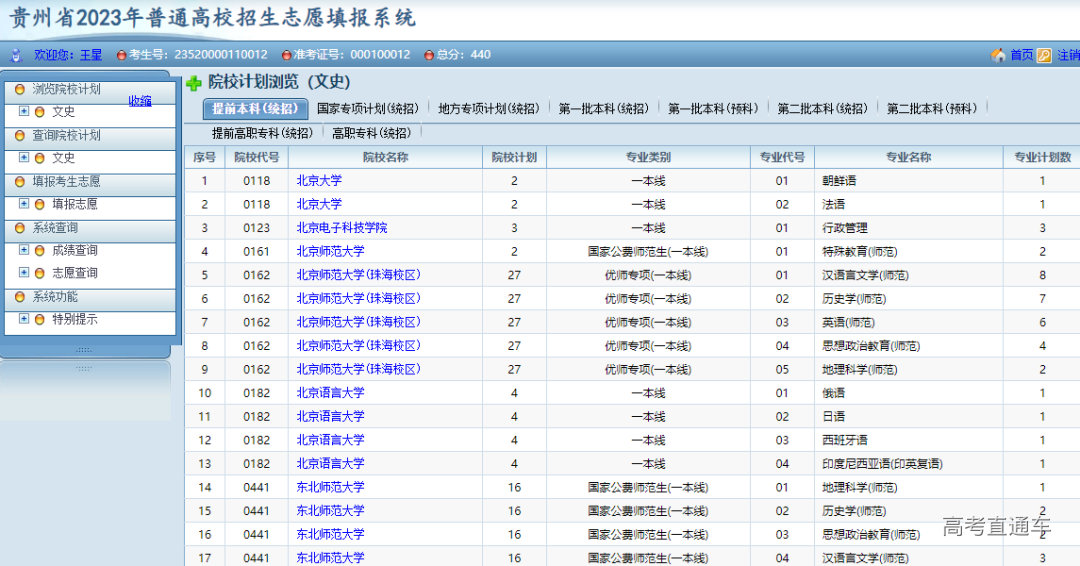
Task: Click the 注销 logout link
Action: click(x=1067, y=55)
